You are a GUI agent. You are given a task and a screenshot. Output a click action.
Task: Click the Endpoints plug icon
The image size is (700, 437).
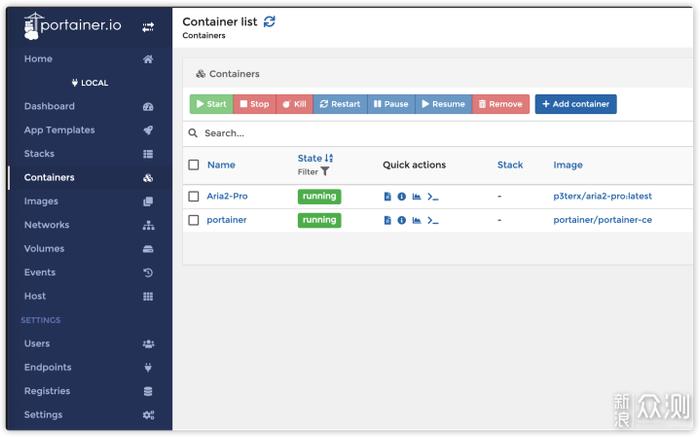click(148, 367)
